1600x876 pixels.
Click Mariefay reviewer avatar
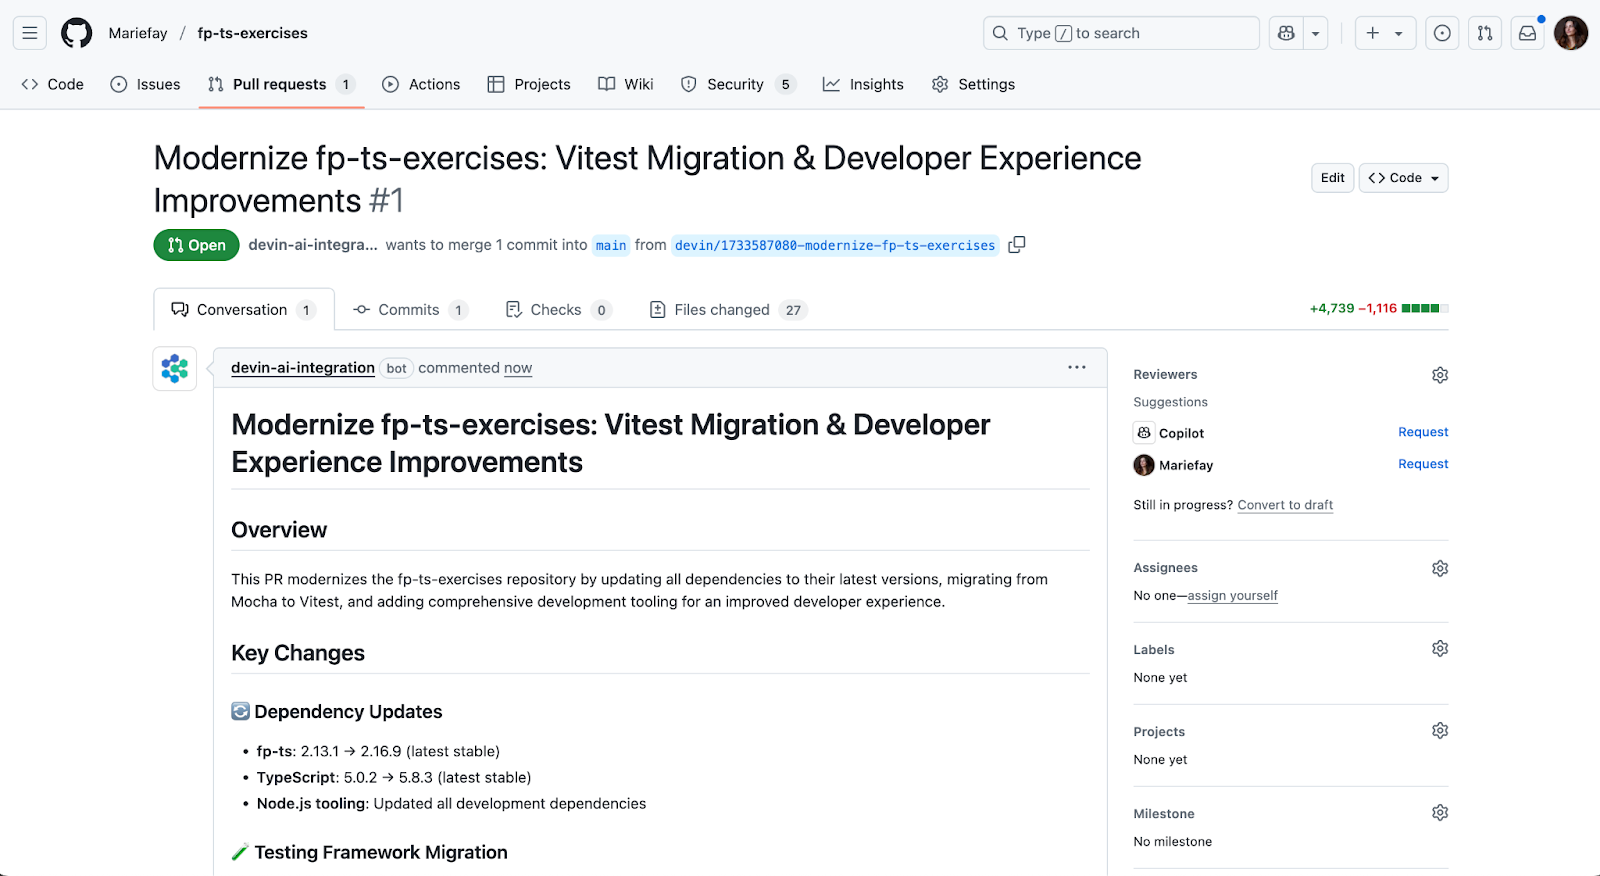pyautogui.click(x=1144, y=465)
